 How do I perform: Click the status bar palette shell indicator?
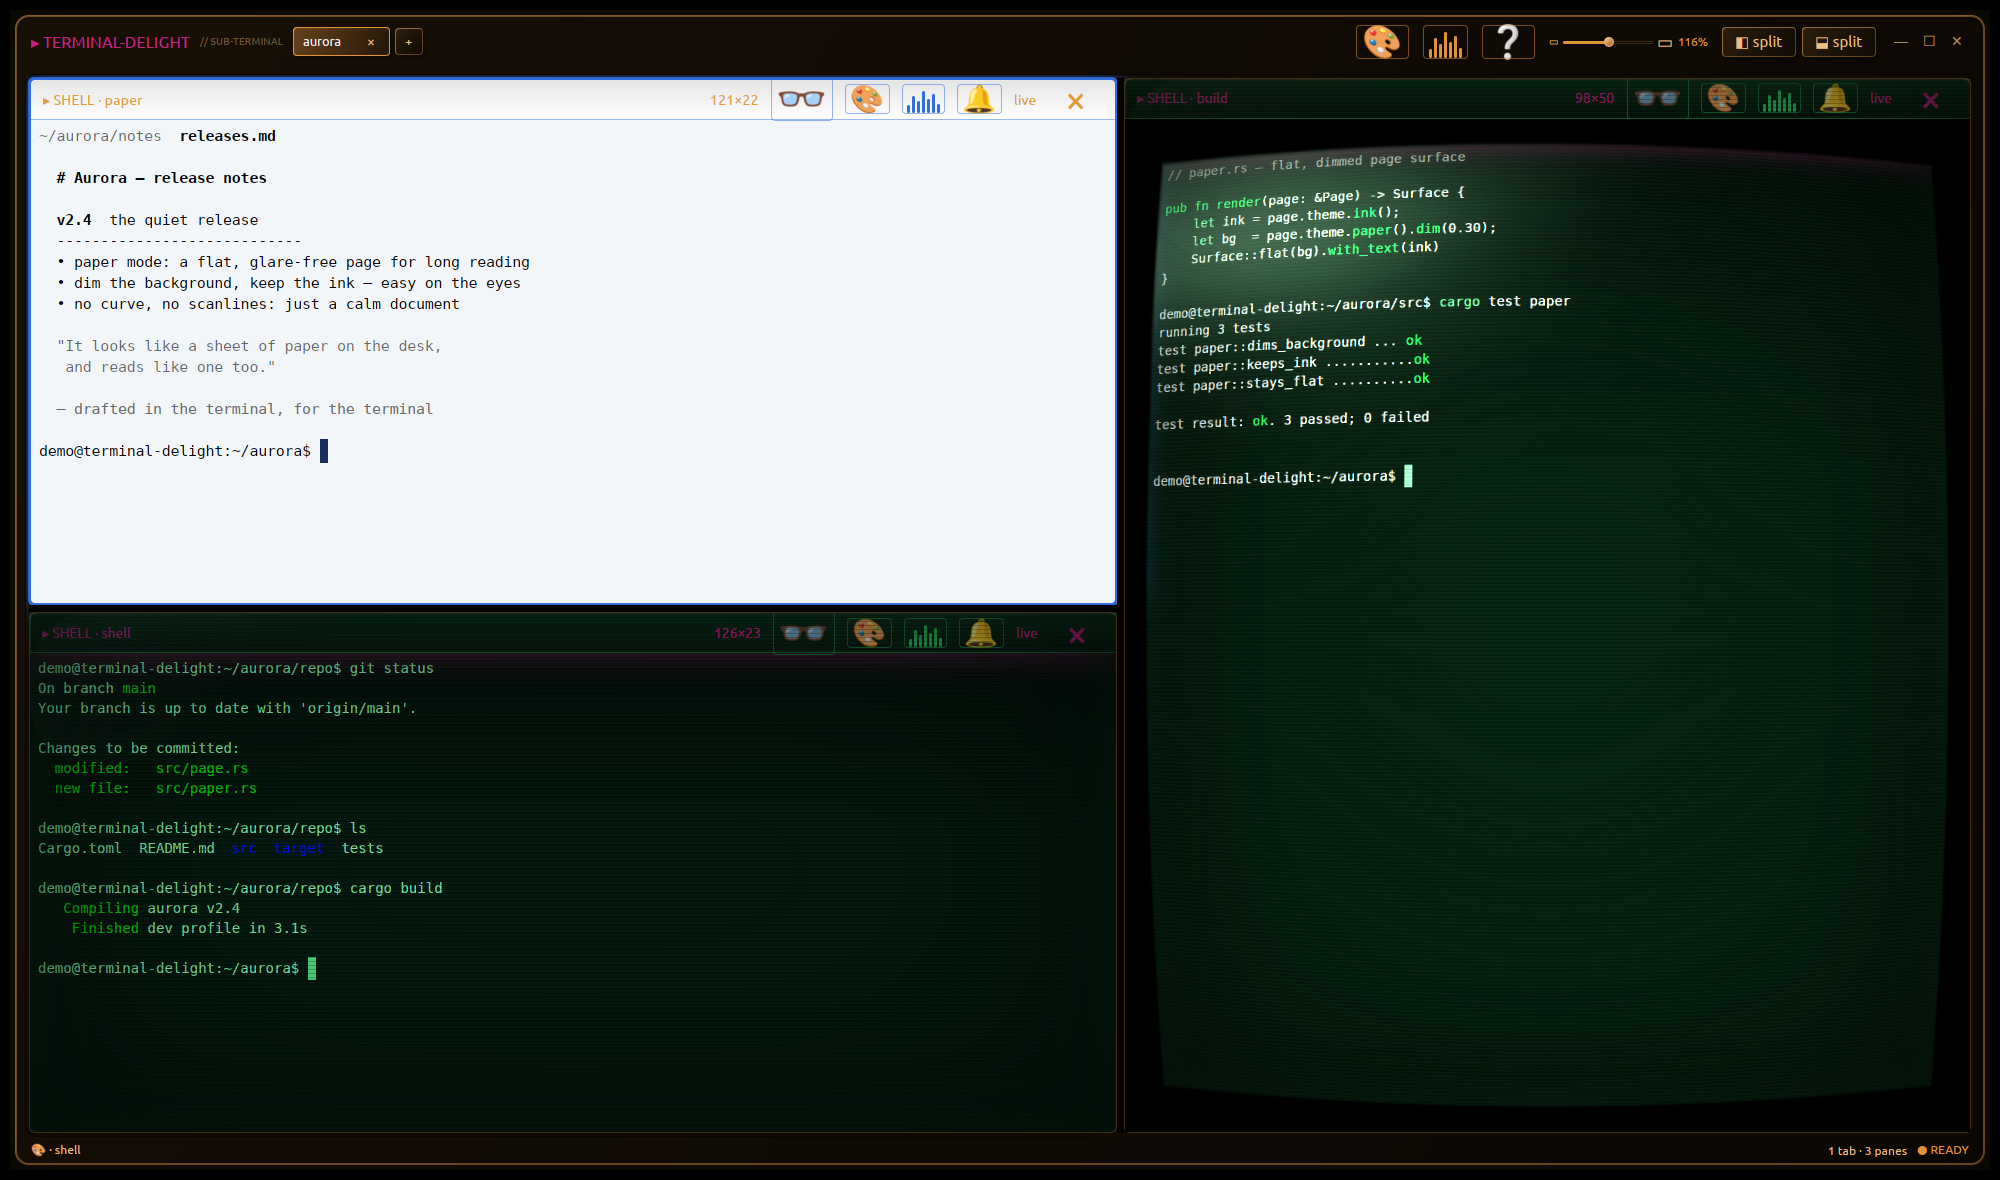click(x=56, y=1150)
